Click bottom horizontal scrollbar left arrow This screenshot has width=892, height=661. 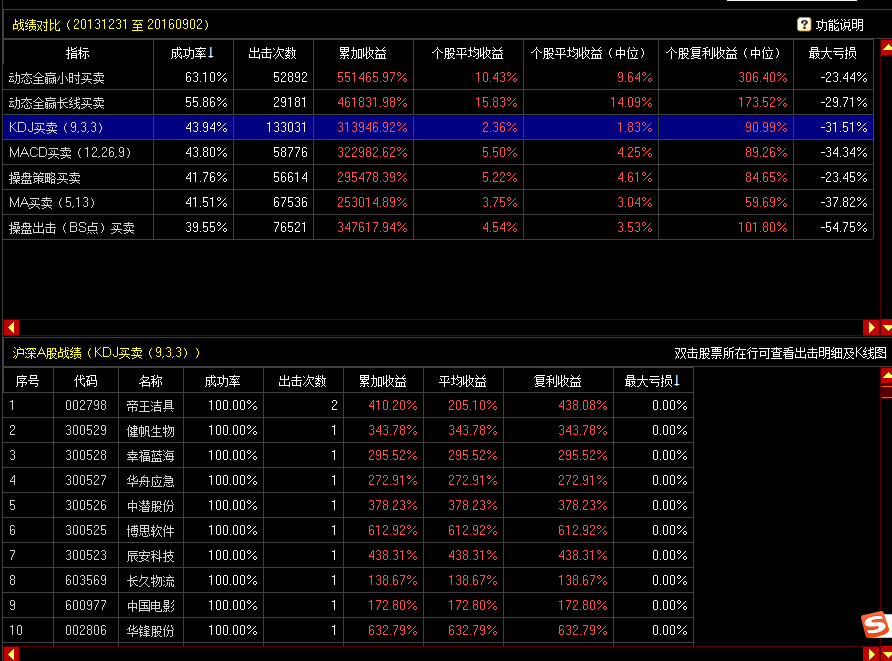[10, 653]
